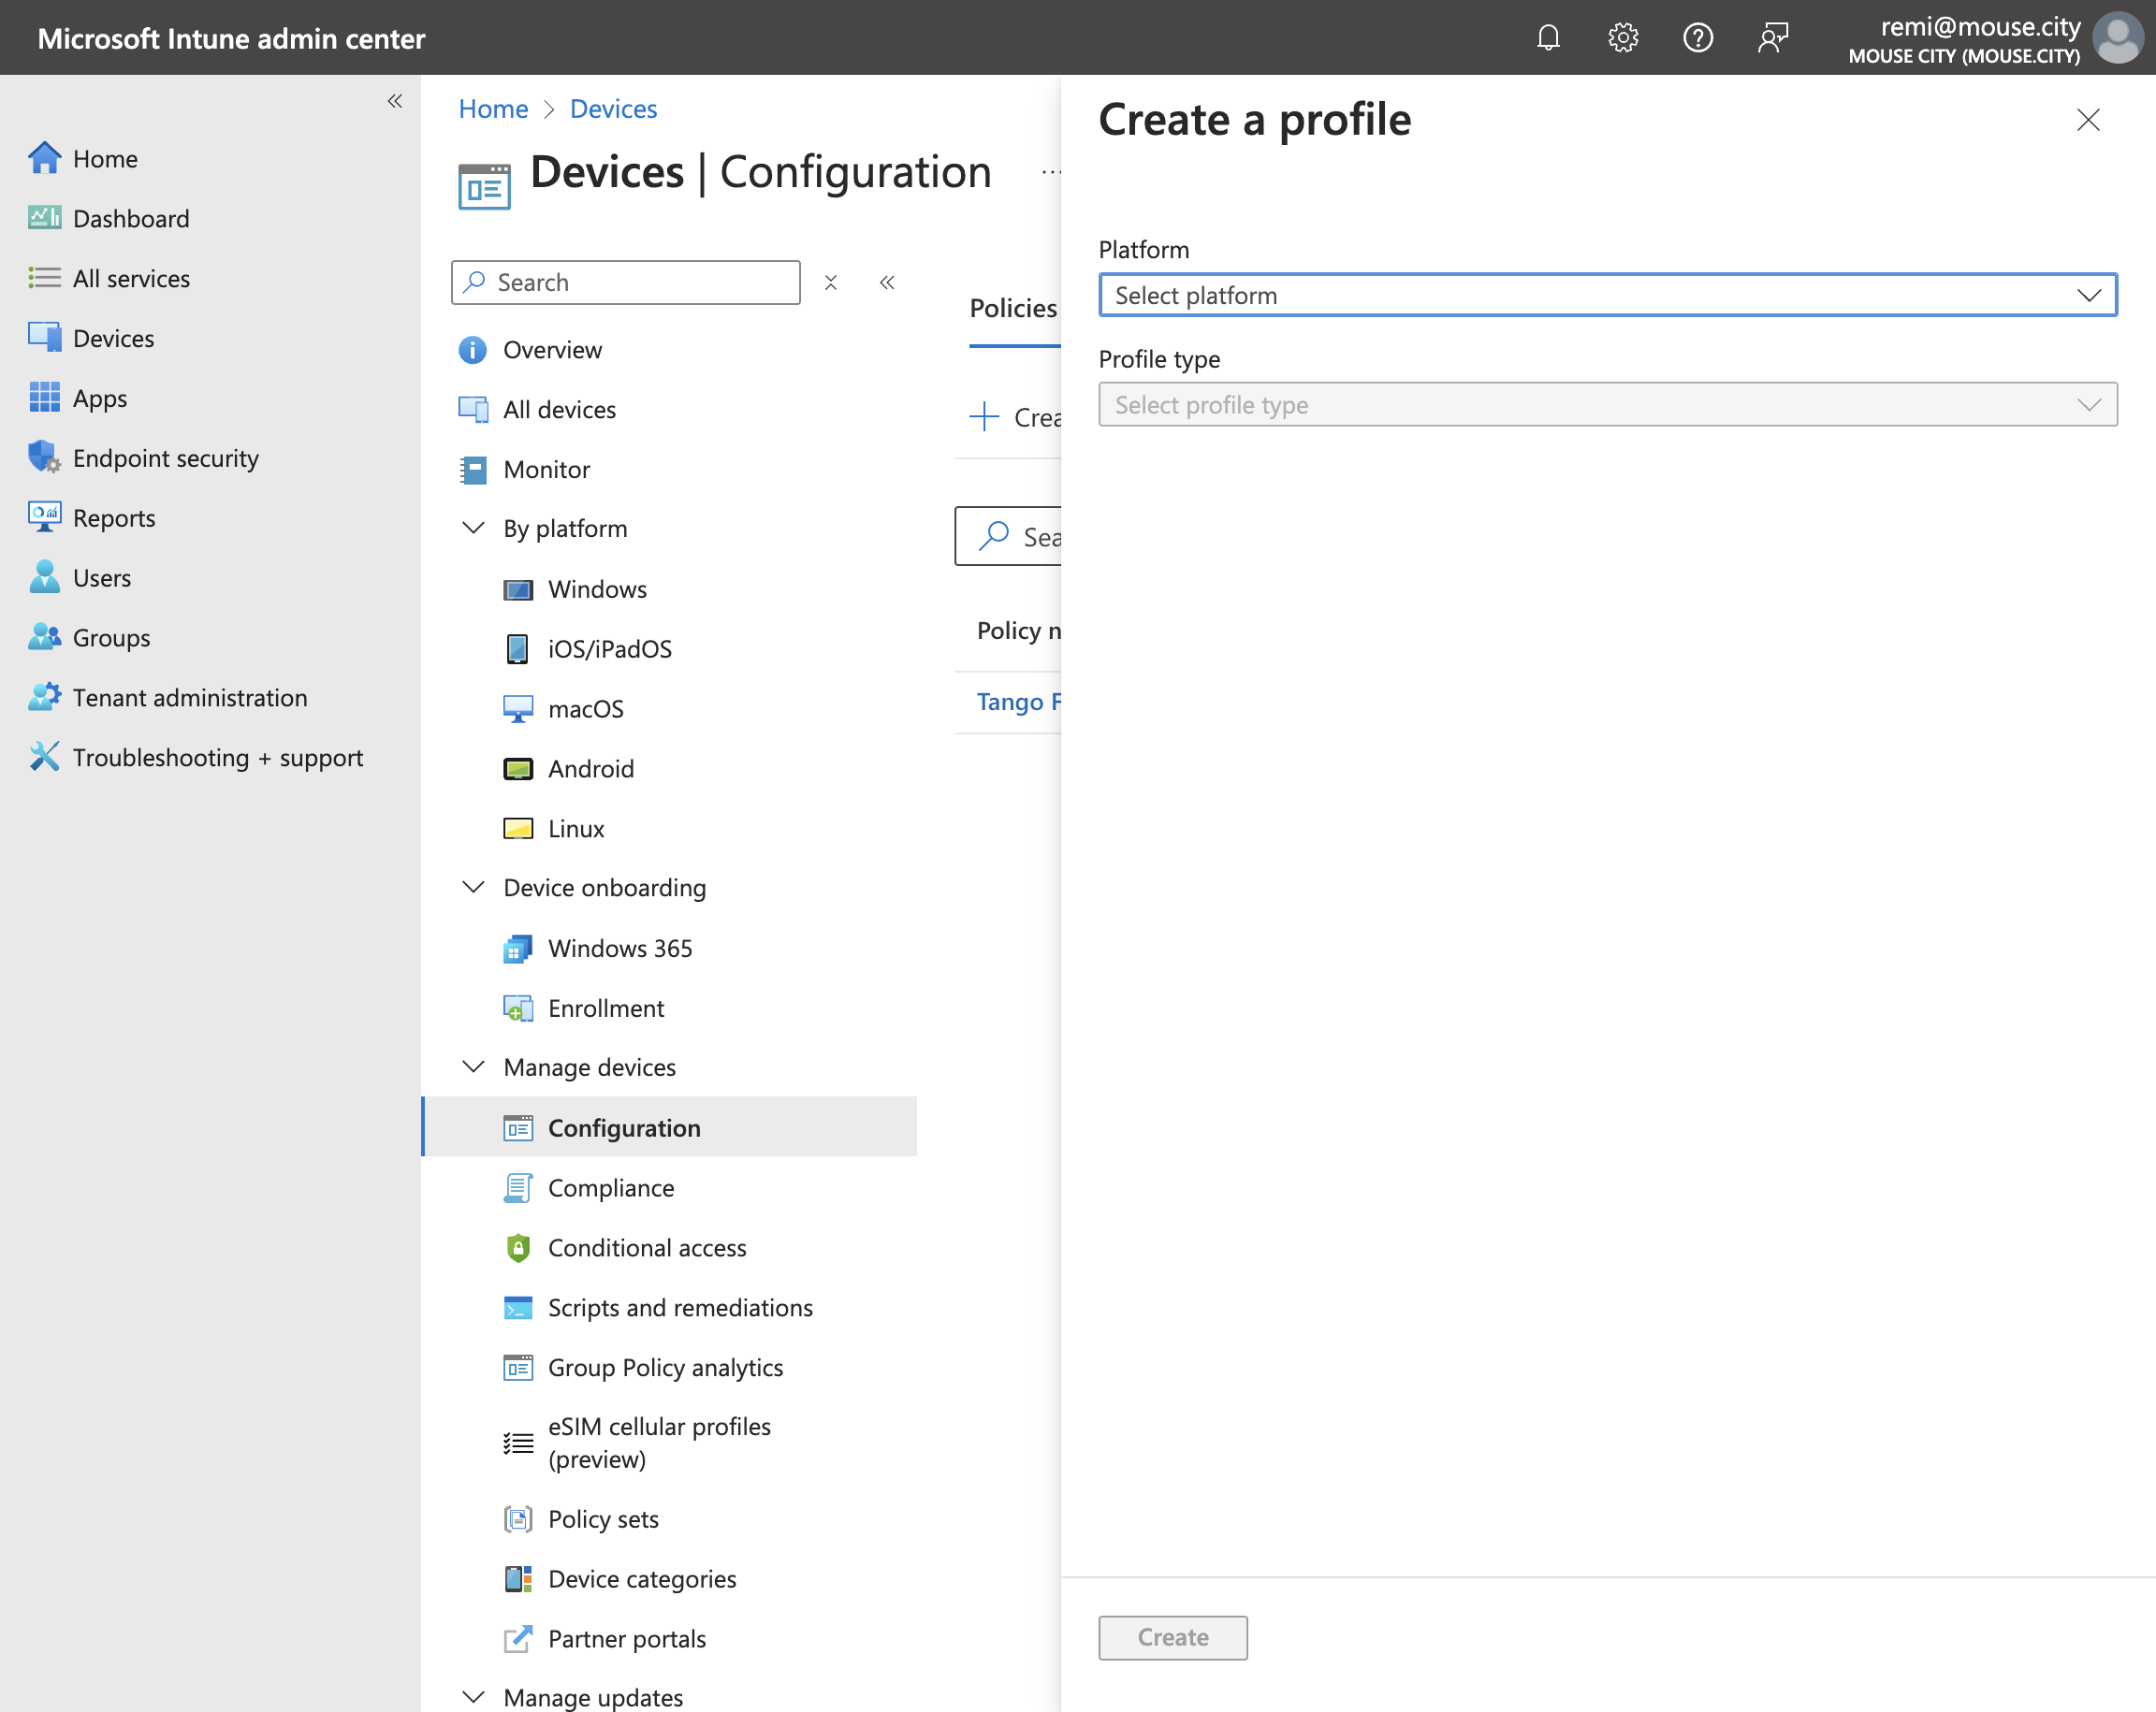The width and height of the screenshot is (2156, 1712).
Task: Open Conditional access under Manage devices
Action: [x=647, y=1248]
